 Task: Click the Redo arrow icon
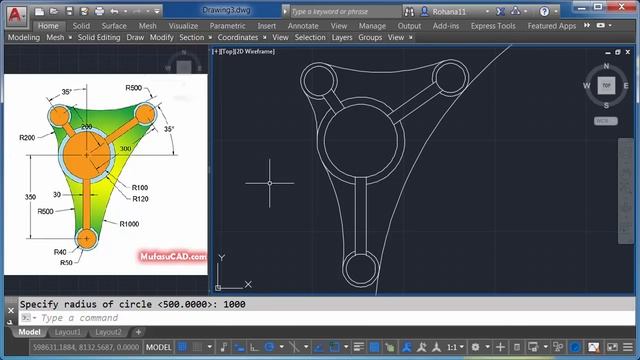coord(136,11)
